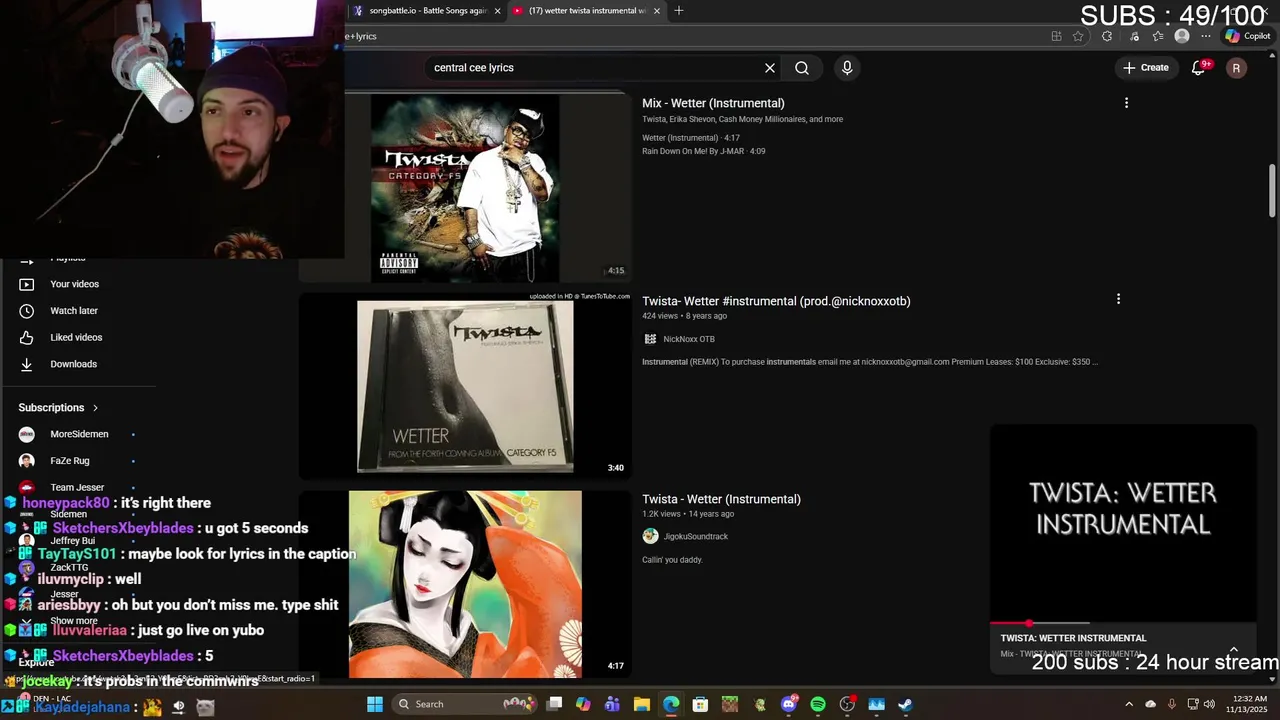Visit NickNoxx OTB channel

click(x=689, y=339)
